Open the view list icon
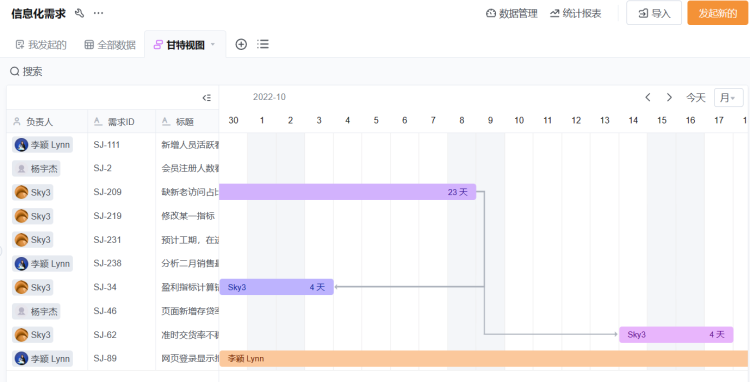Viewport: 750px width, 382px height. [263, 44]
